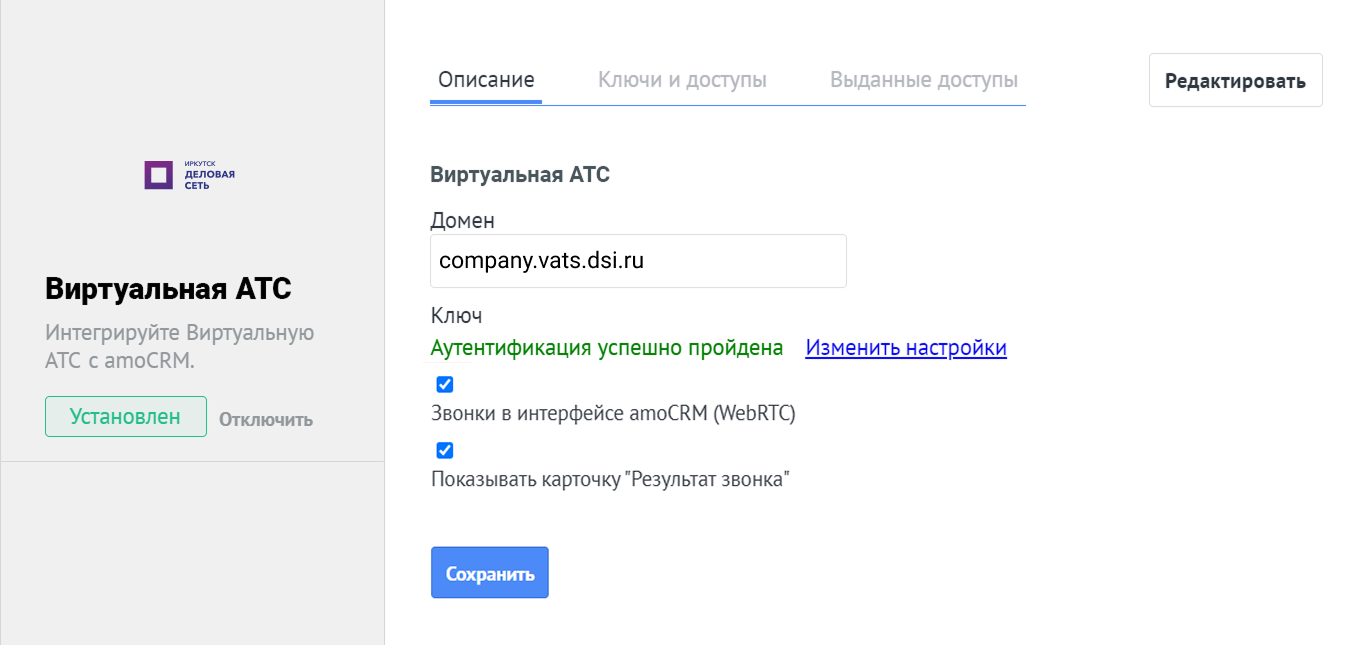
Task: Click the Деловая Сеть logo icon
Action: click(159, 175)
